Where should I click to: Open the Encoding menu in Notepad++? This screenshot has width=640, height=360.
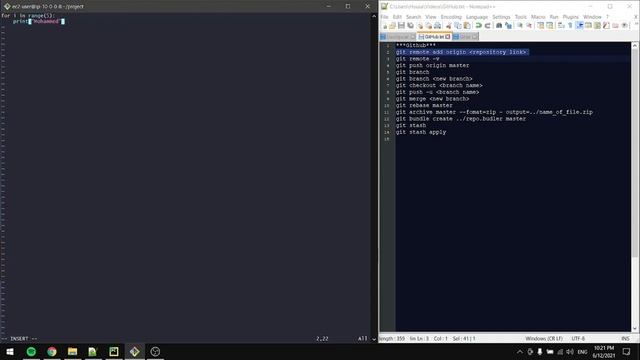tap(451, 17)
